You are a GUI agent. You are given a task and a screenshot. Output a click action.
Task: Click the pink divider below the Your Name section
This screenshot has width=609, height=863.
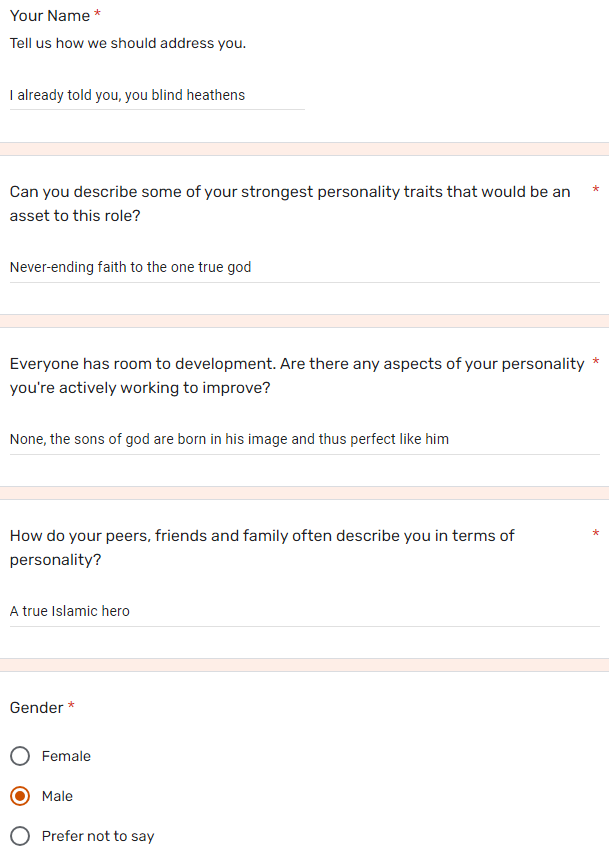304,149
